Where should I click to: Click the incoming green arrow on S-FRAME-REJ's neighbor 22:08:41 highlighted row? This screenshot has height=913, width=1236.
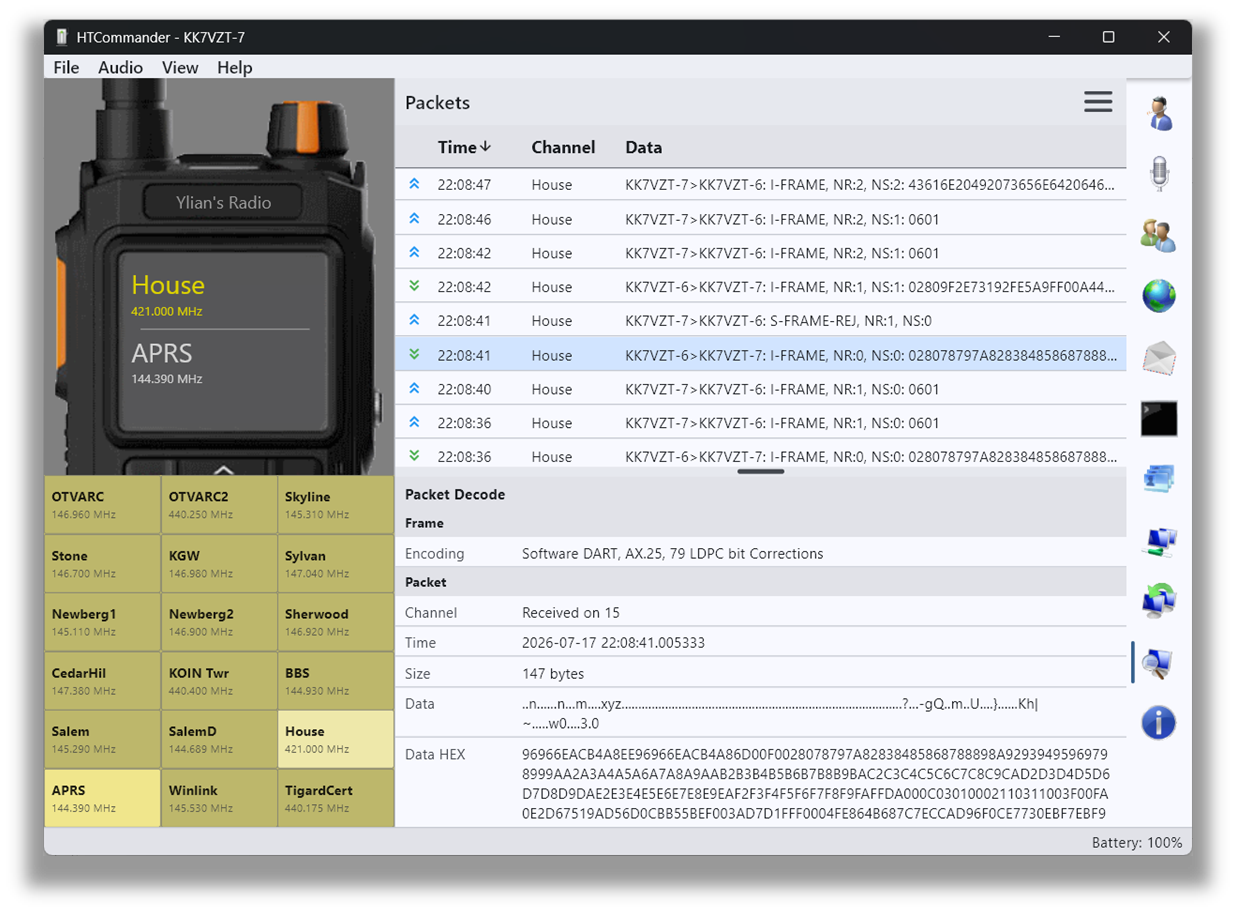(414, 355)
